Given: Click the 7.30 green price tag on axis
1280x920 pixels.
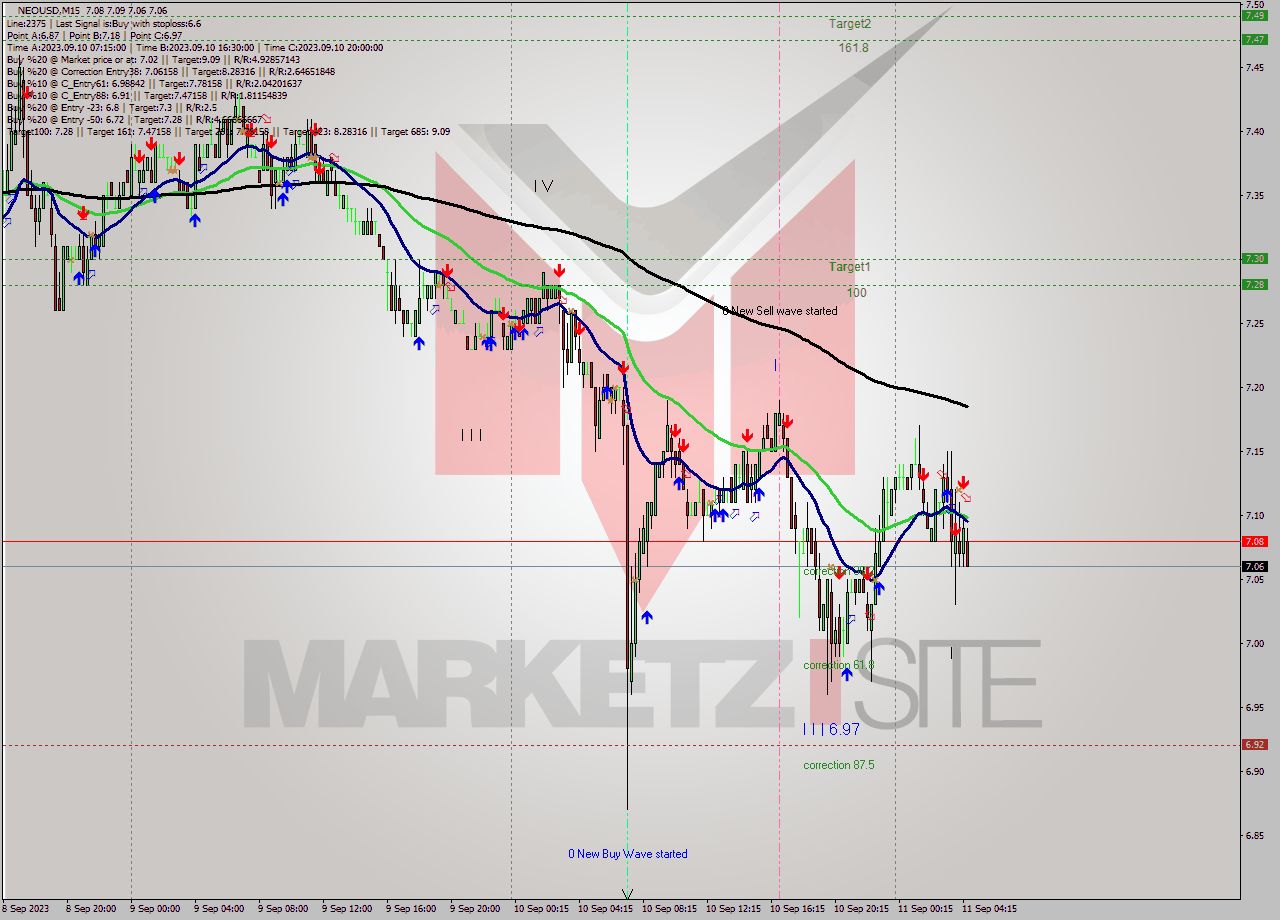Looking at the screenshot, I should pyautogui.click(x=1254, y=258).
